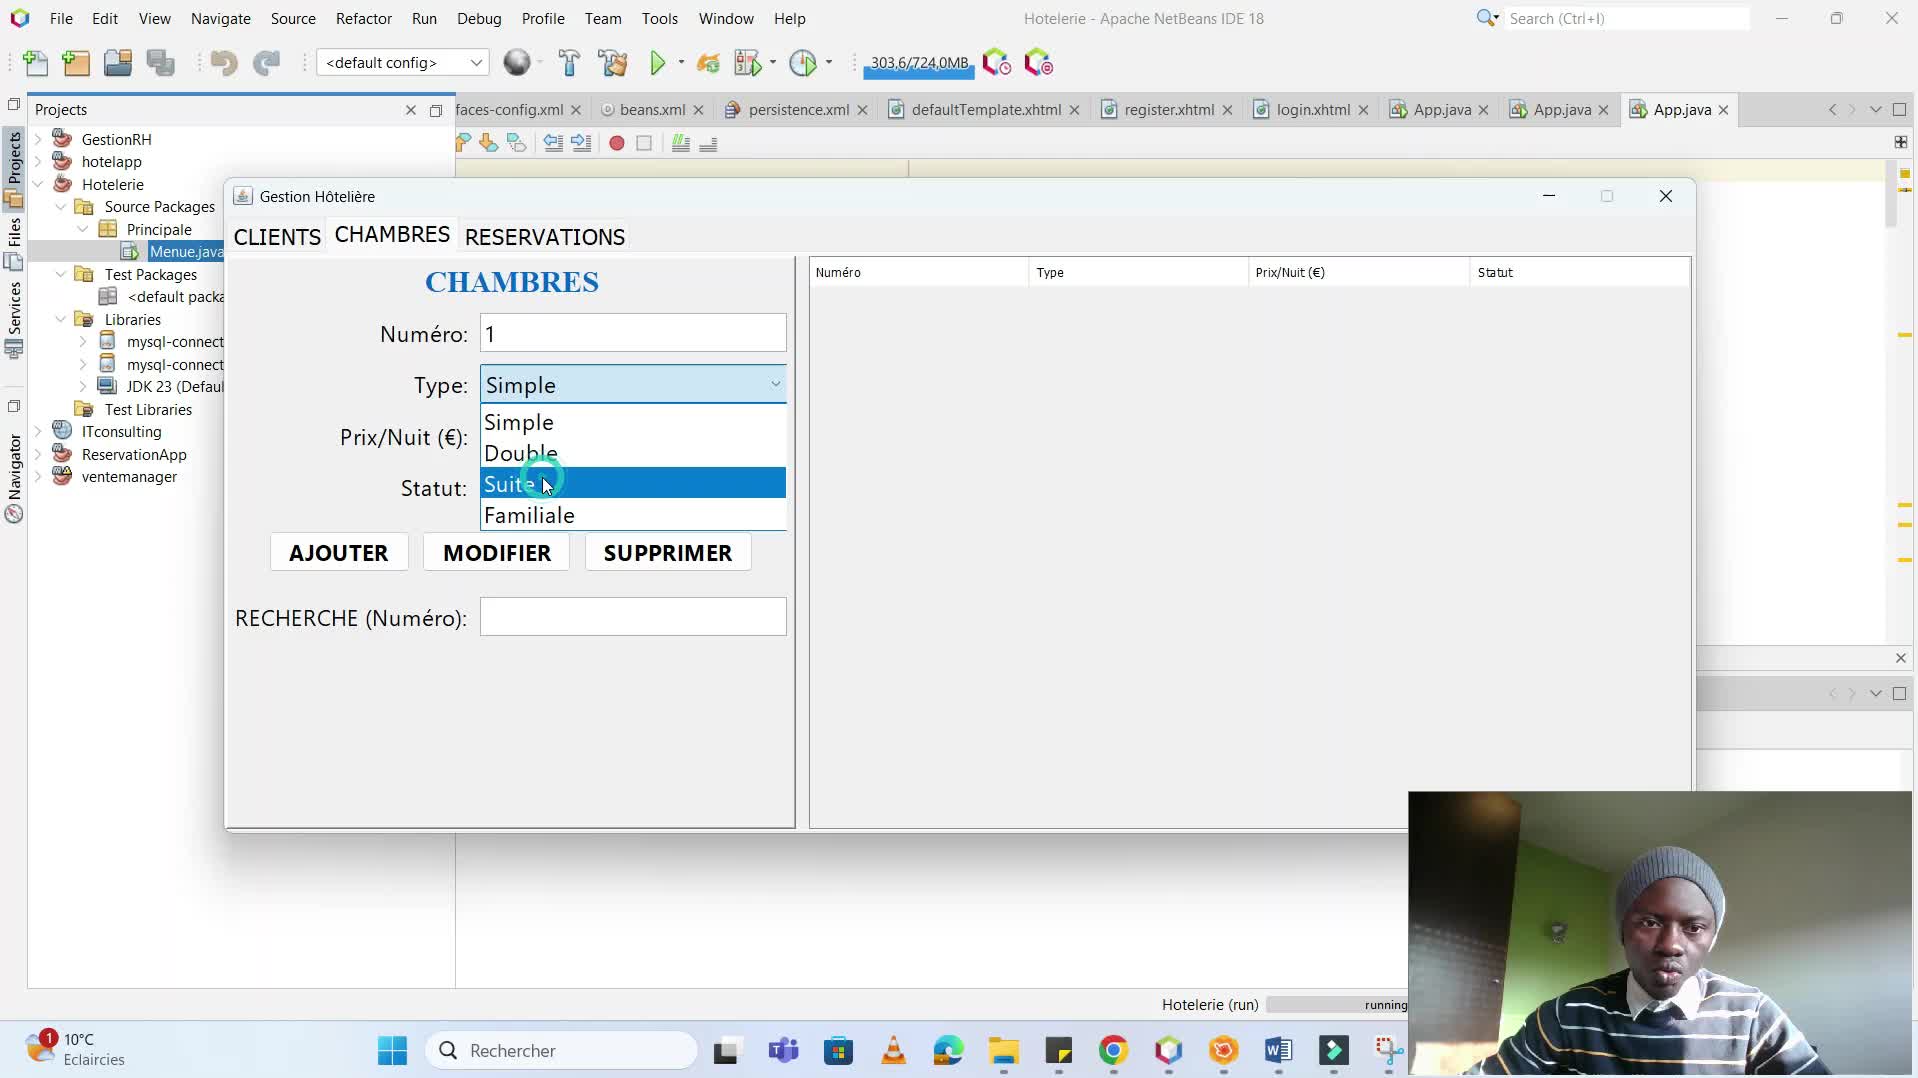
Task: Open Microsoft Word from the taskbar
Action: [x=1278, y=1050]
